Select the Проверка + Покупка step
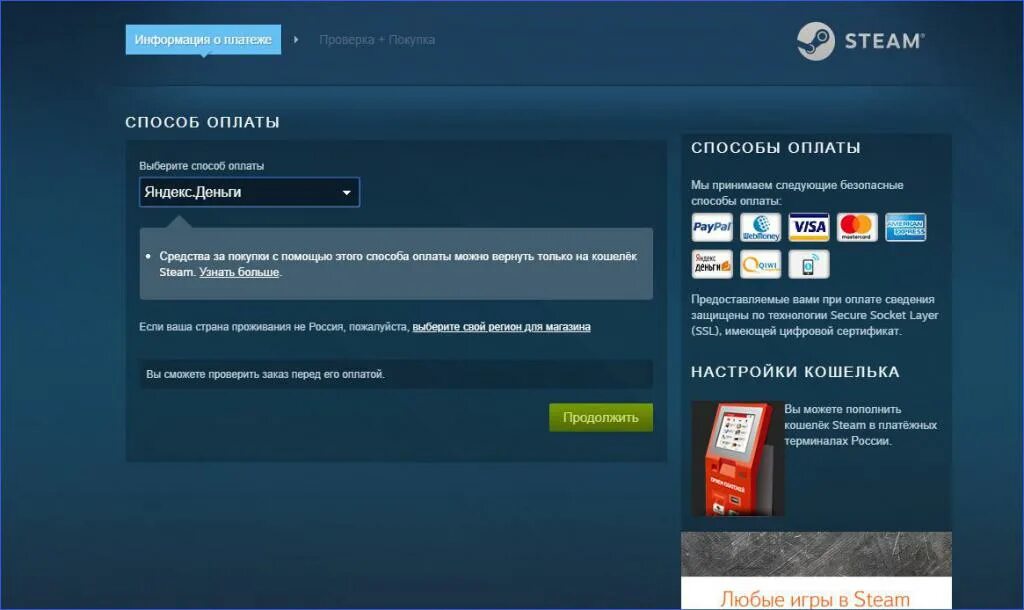Image resolution: width=1024 pixels, height=610 pixels. tap(377, 40)
